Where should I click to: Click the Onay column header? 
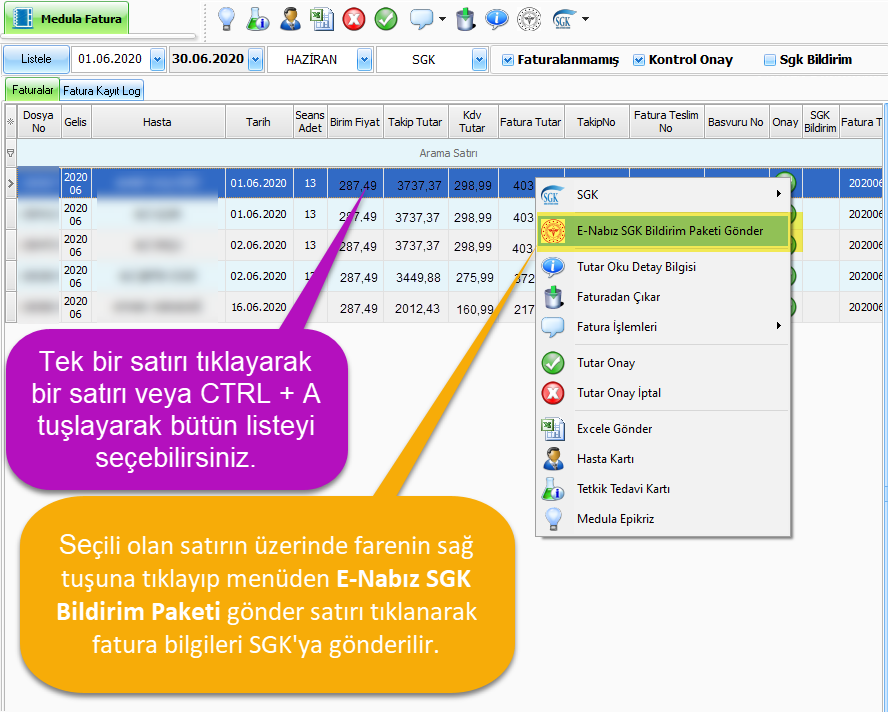click(x=785, y=121)
